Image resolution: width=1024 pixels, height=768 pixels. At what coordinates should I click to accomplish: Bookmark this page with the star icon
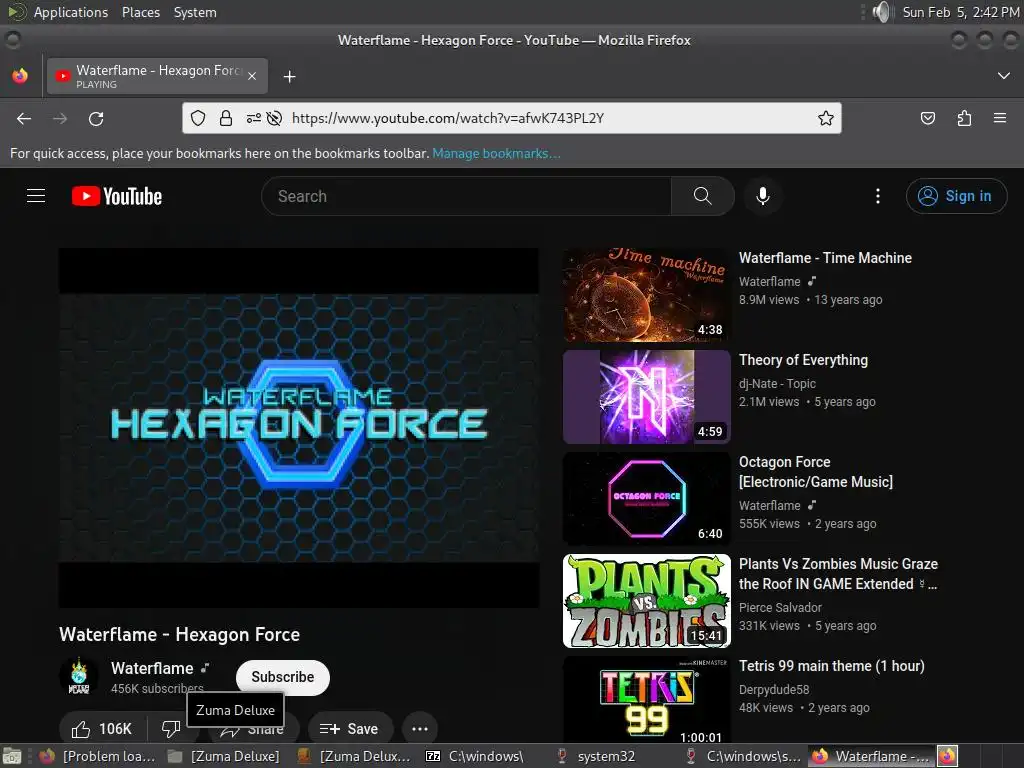[x=825, y=118]
